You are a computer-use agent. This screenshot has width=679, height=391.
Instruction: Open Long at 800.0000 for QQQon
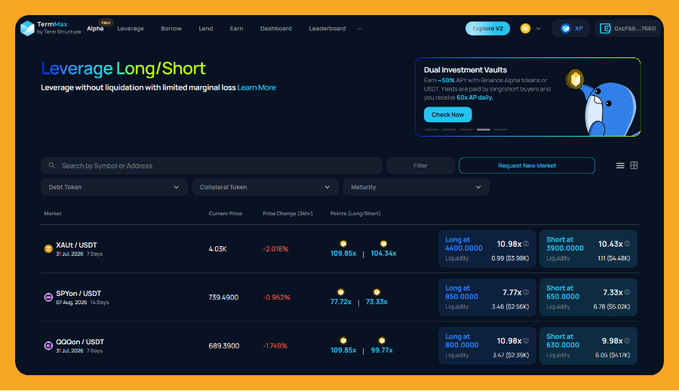(x=487, y=346)
